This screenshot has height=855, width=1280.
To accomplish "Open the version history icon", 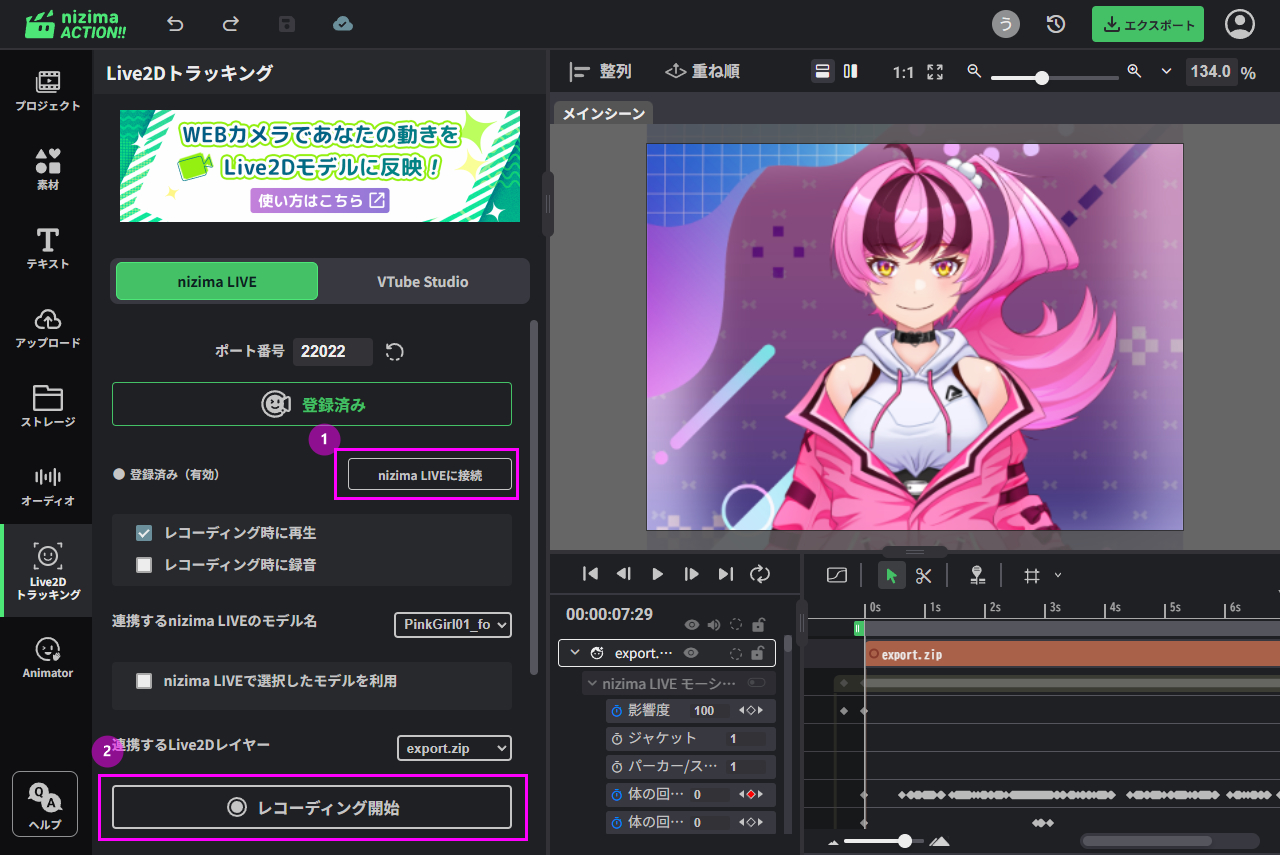I will coord(1056,25).
